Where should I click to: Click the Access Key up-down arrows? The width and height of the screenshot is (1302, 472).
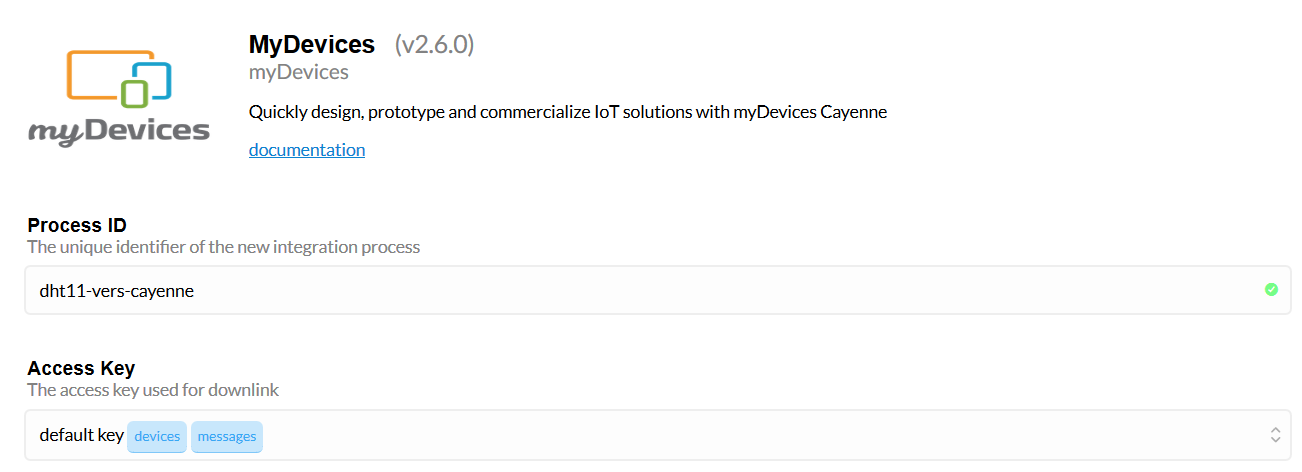1275,435
